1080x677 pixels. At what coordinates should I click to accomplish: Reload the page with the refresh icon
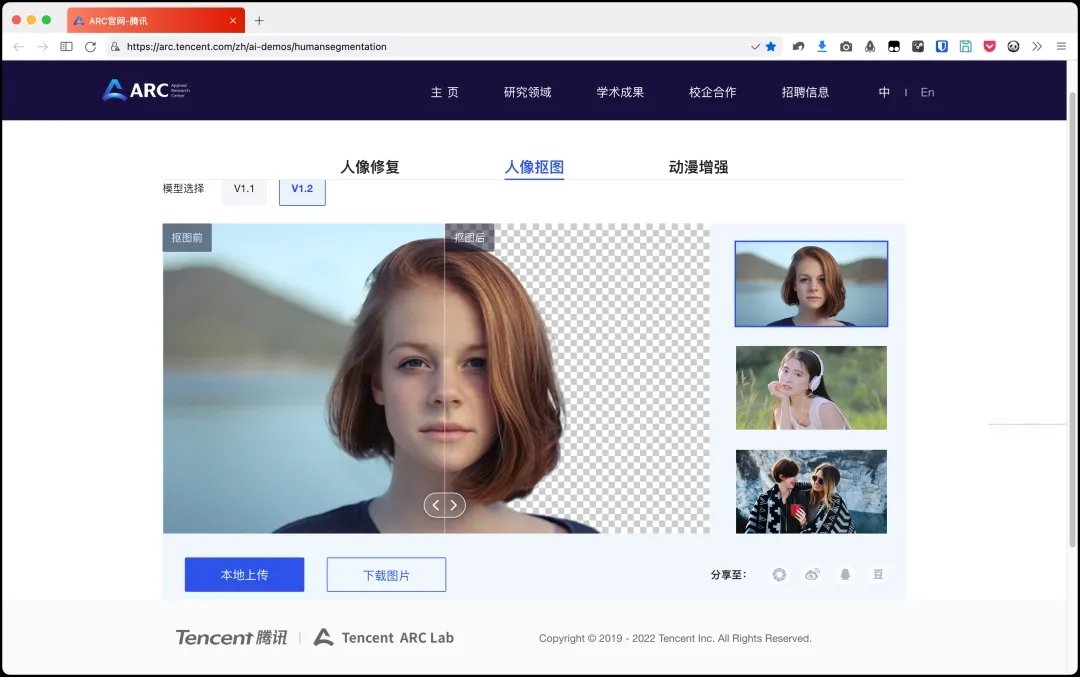coord(90,46)
